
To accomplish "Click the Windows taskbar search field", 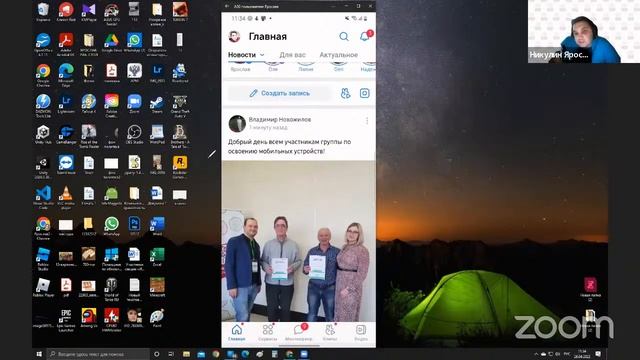I will 98,354.
